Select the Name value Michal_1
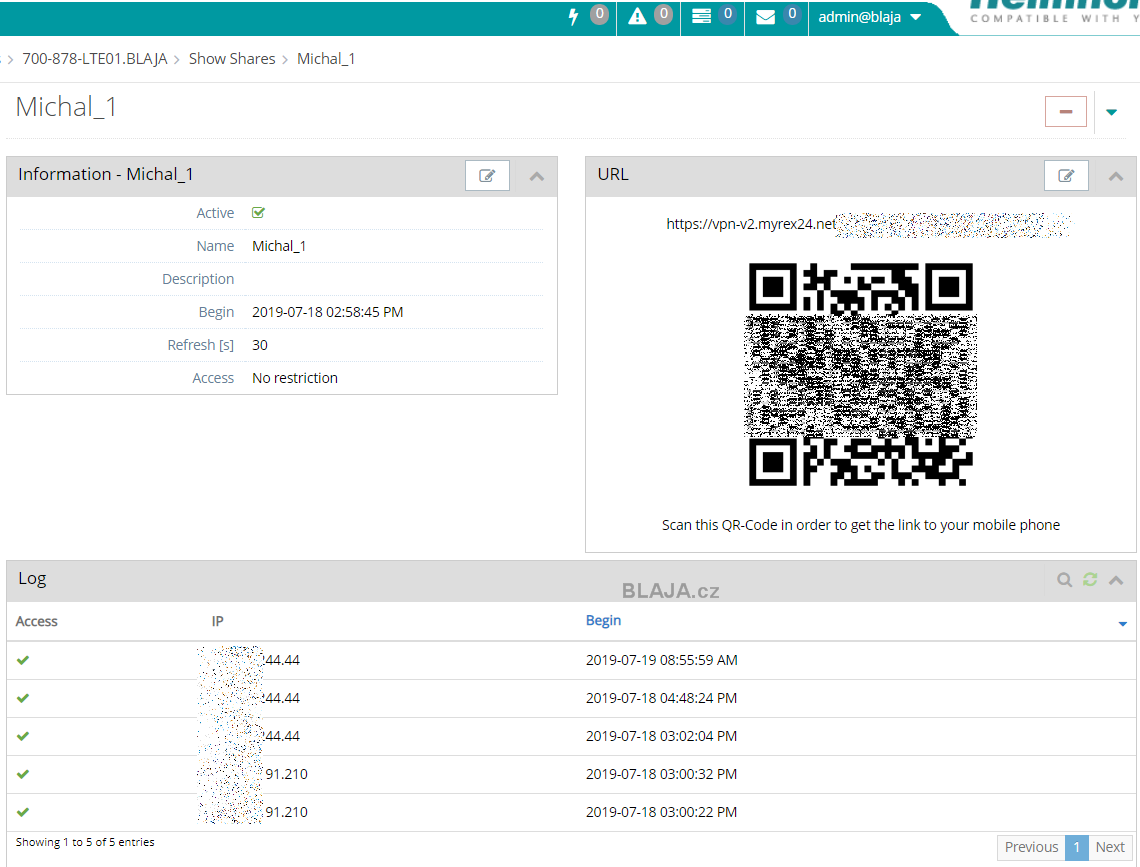 point(278,246)
